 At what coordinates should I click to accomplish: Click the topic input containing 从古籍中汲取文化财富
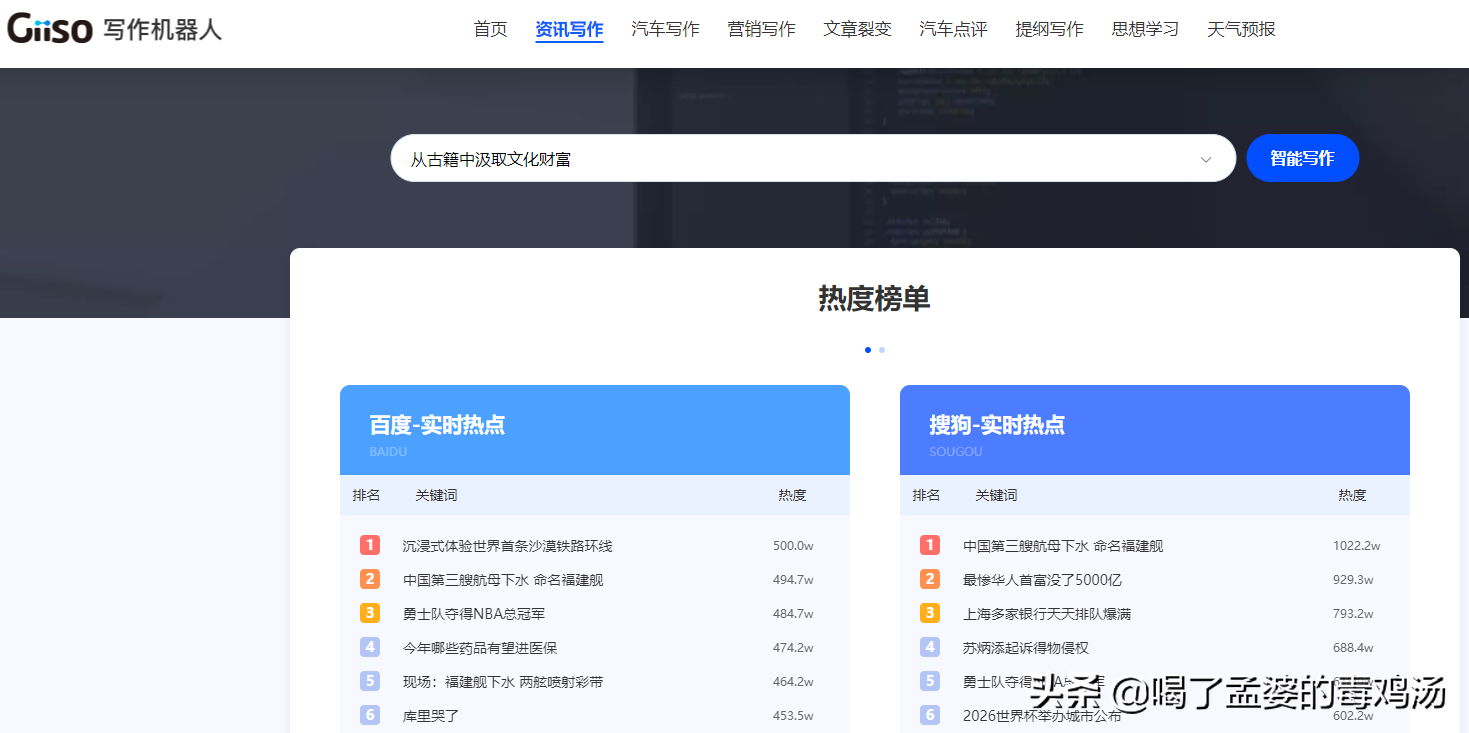click(x=813, y=158)
